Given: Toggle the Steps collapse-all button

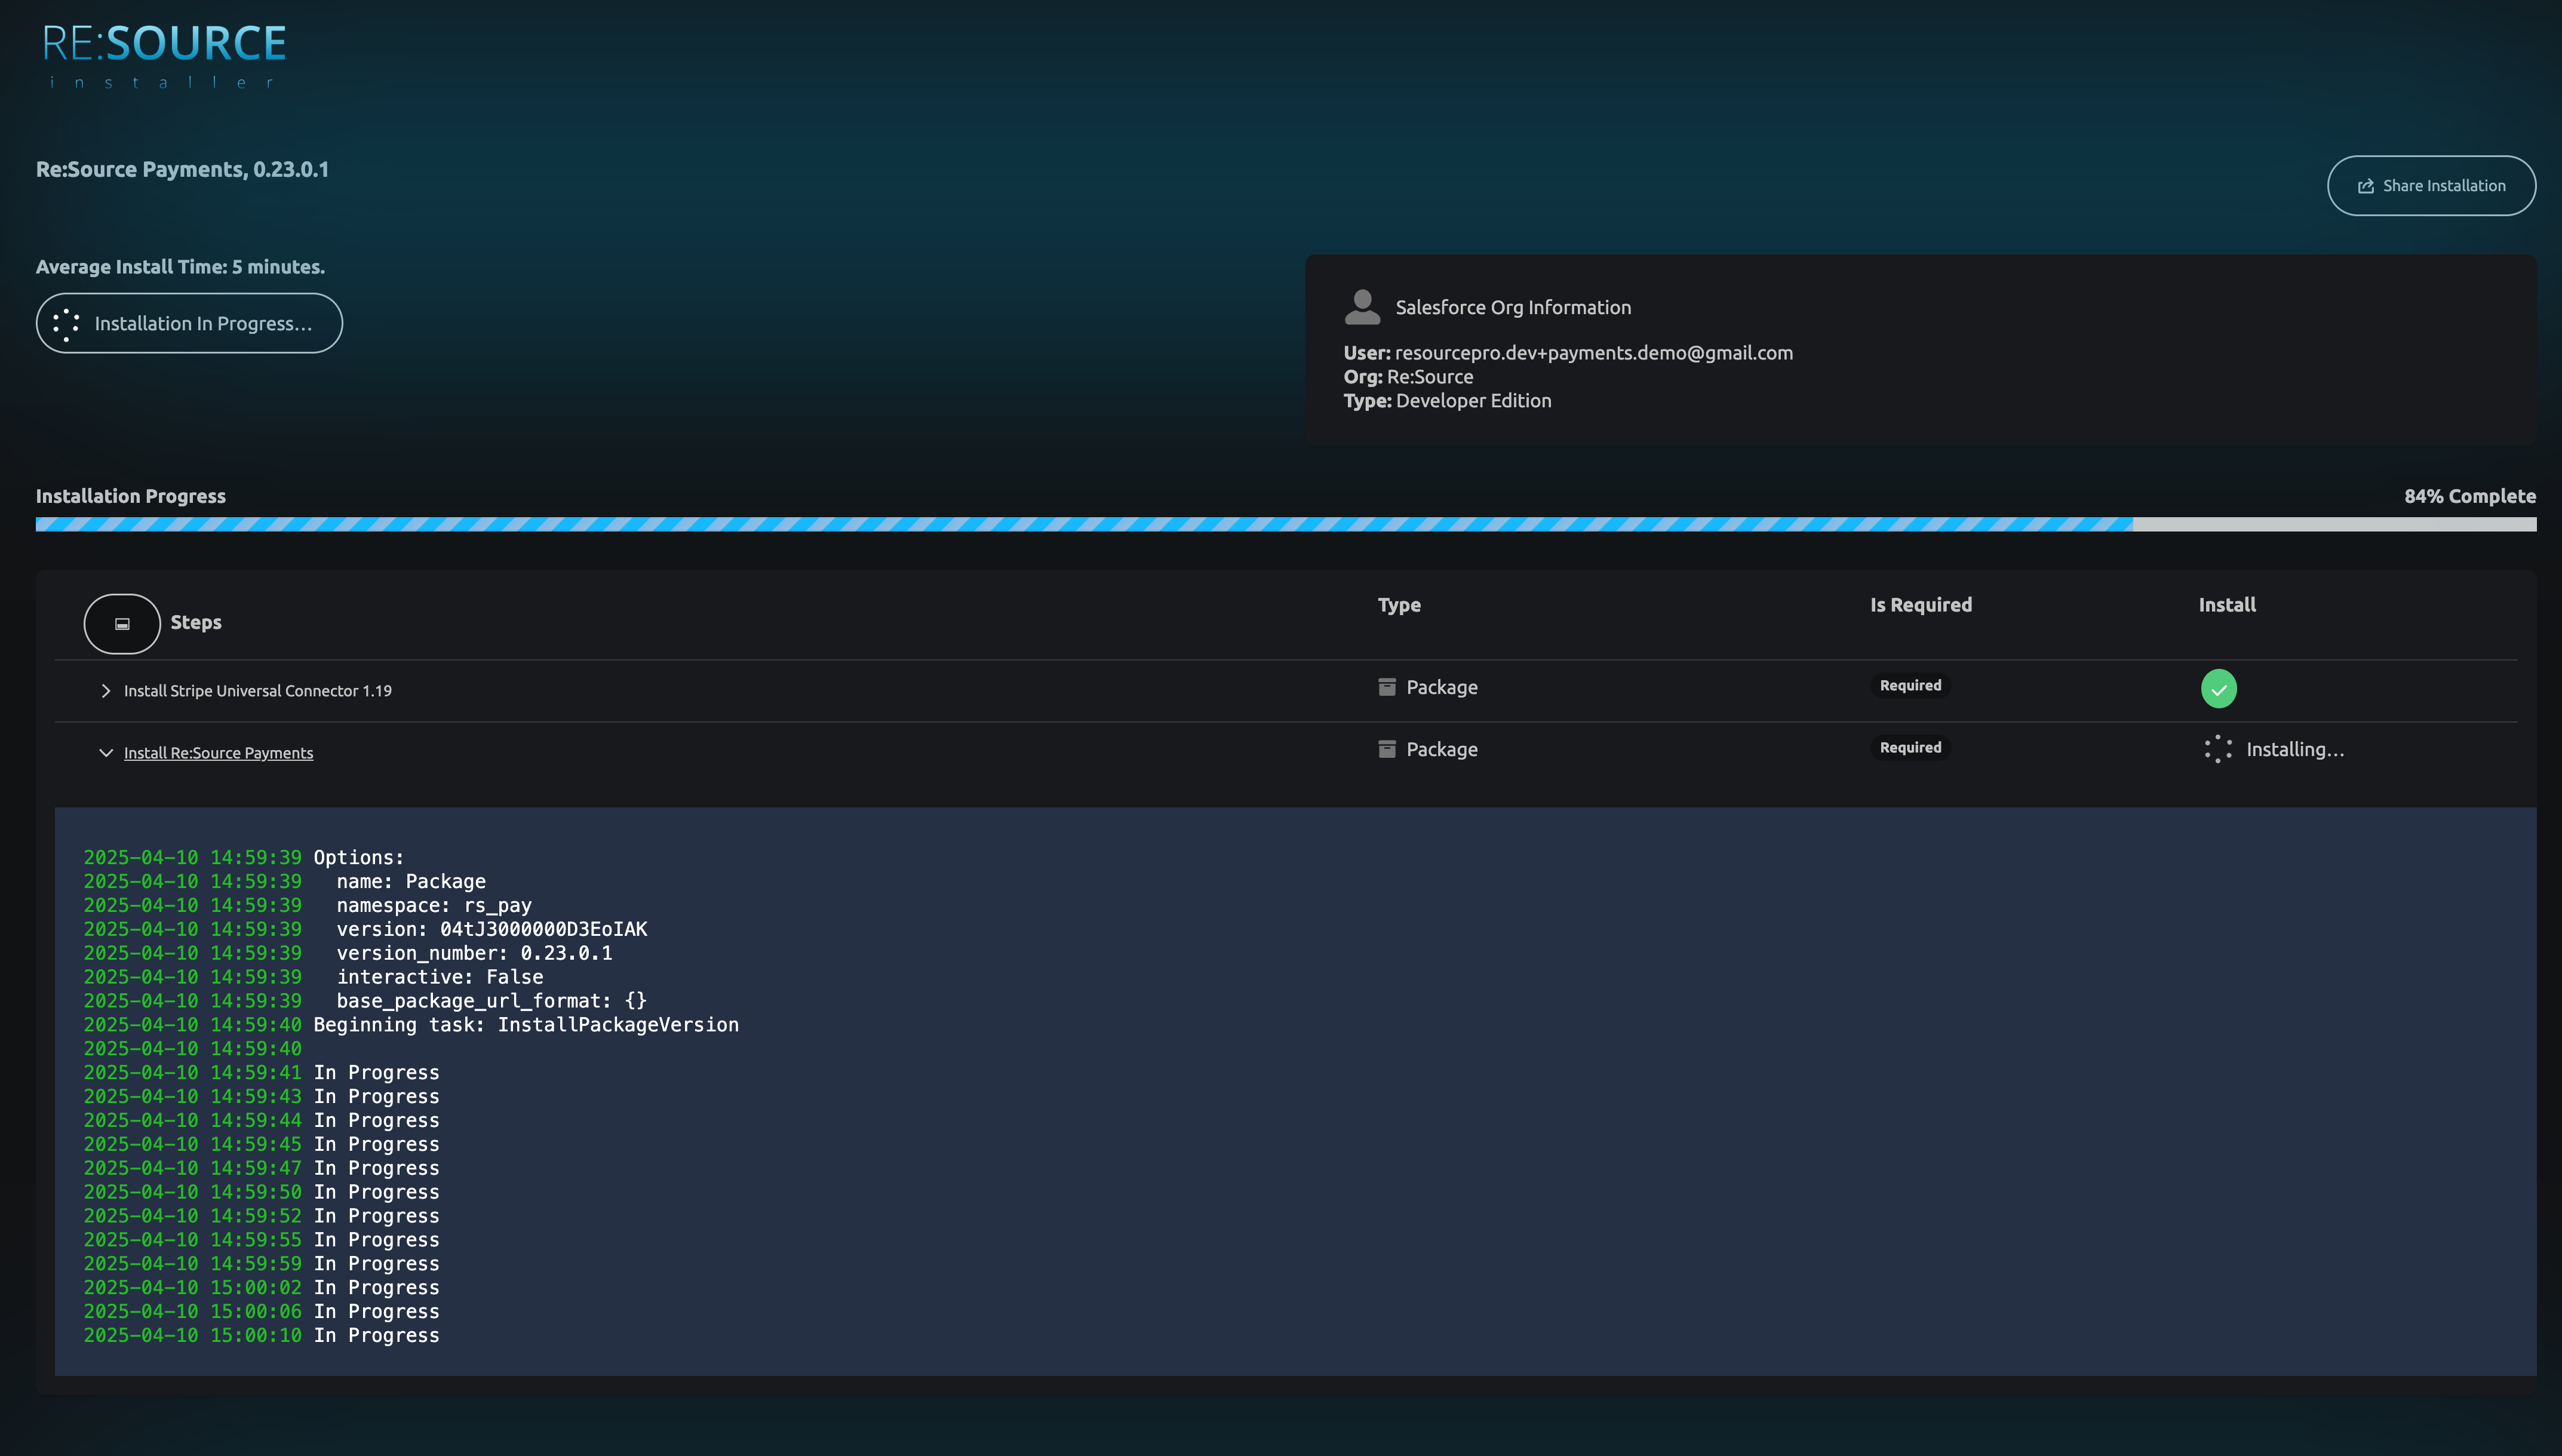Looking at the screenshot, I should pyautogui.click(x=122, y=623).
